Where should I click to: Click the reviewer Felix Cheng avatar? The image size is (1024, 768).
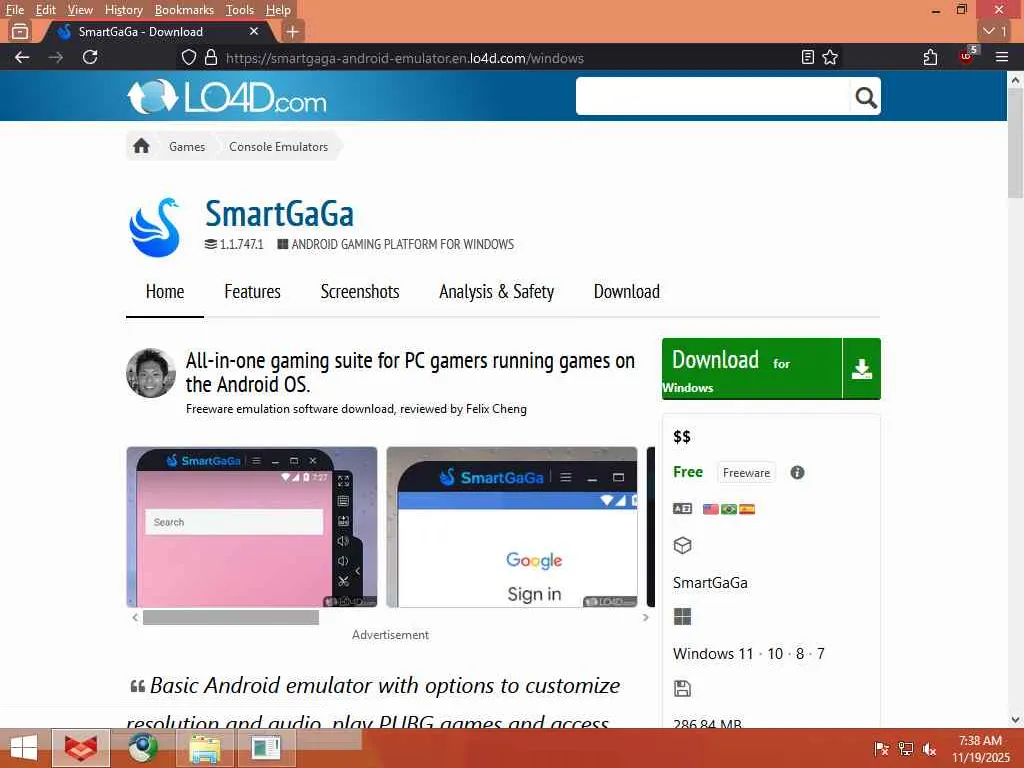151,373
